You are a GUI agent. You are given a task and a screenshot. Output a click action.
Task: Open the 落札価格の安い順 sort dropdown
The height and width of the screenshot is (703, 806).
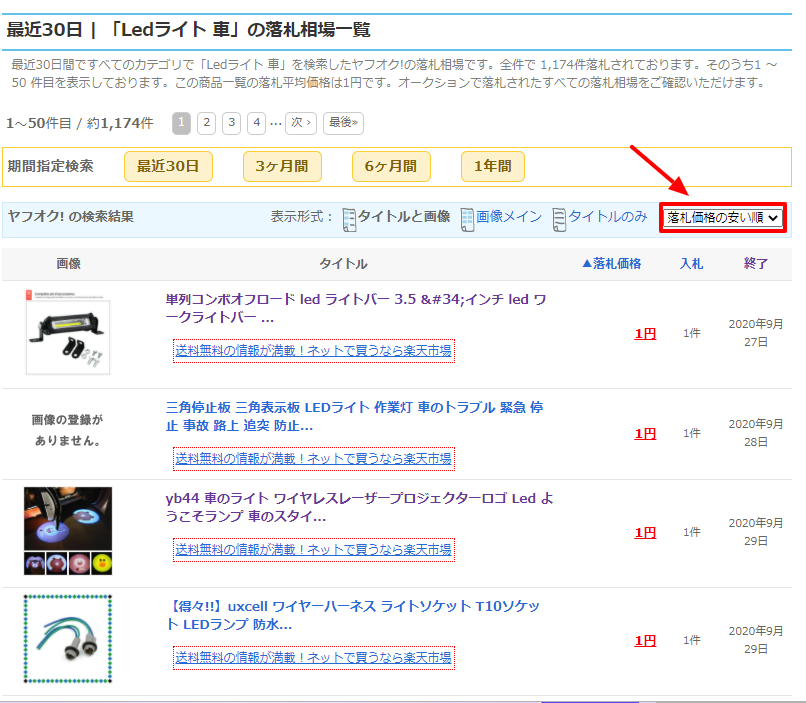pos(723,217)
